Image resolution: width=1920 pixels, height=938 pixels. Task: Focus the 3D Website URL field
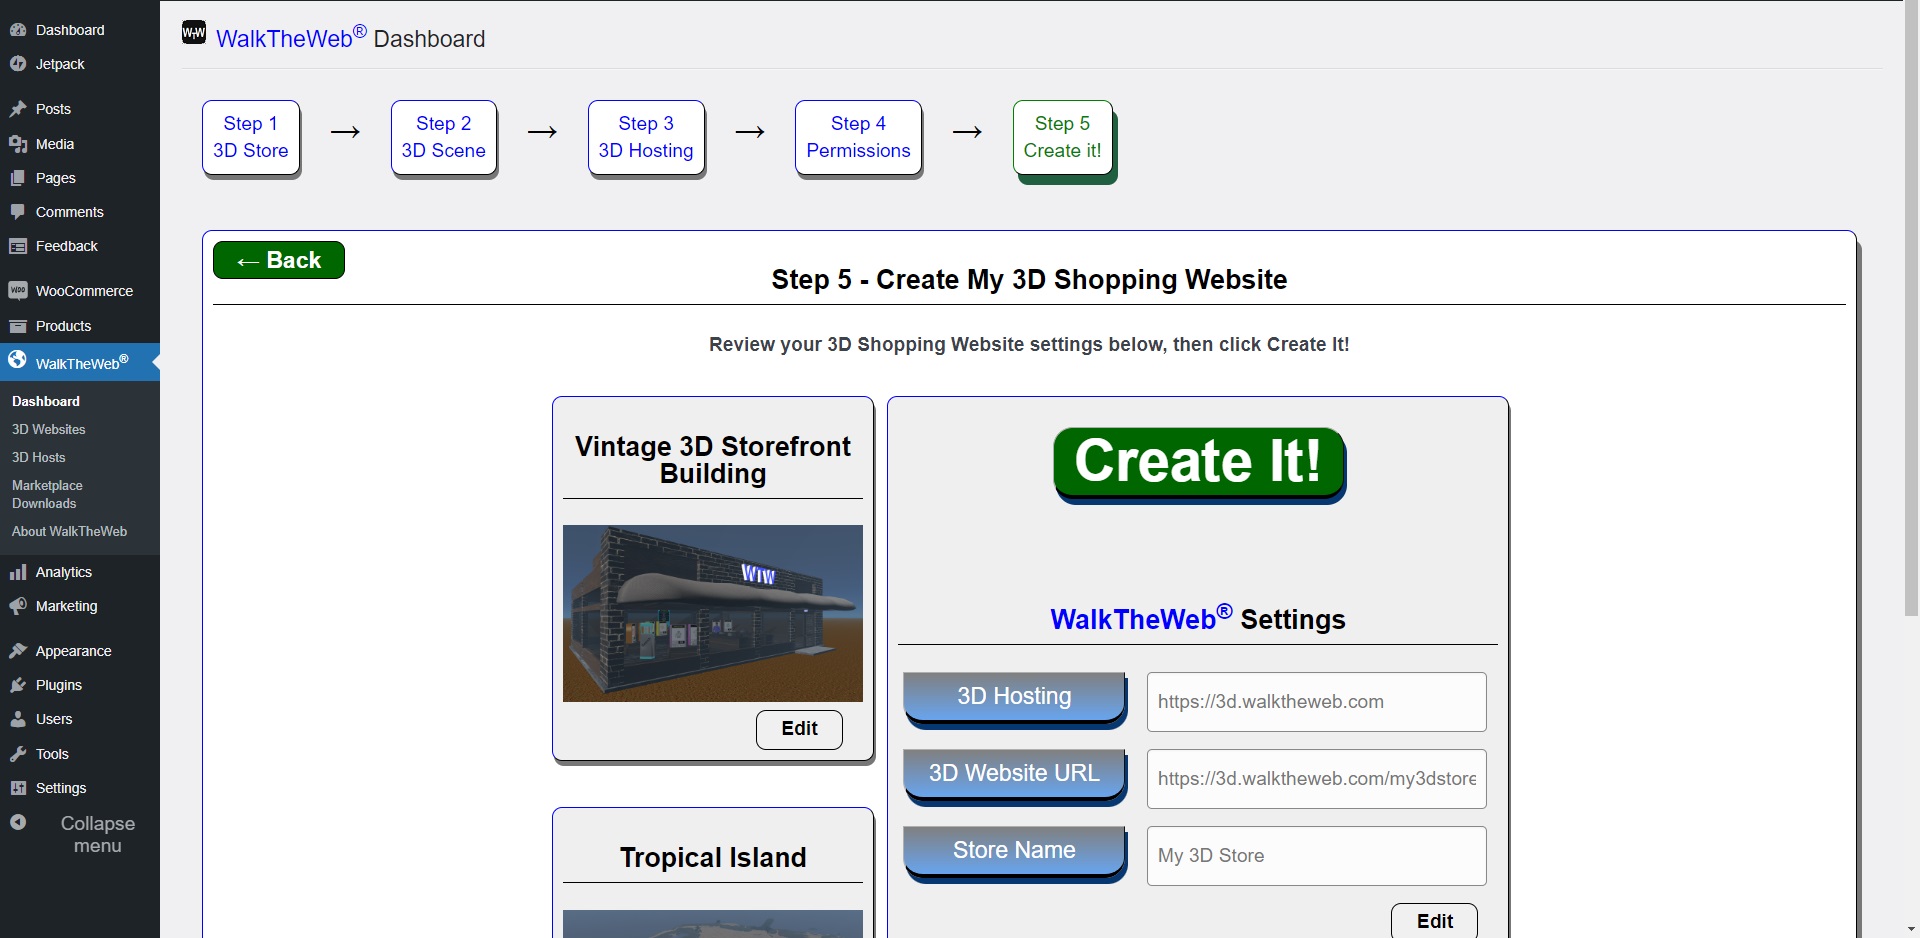(x=1316, y=779)
